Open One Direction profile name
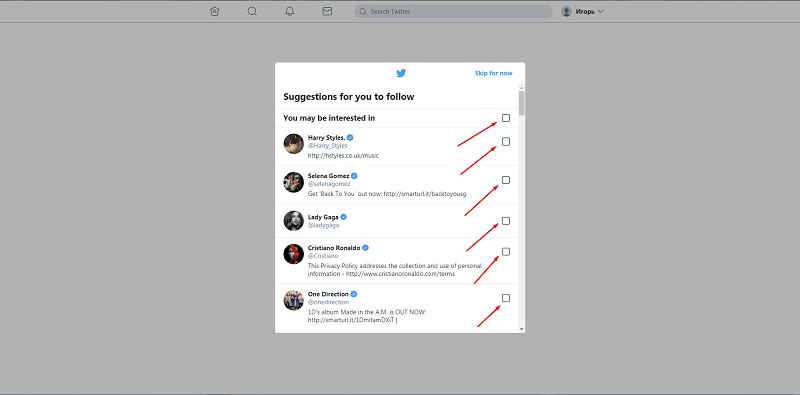Viewport: 800px width, 395px height. [x=328, y=294]
